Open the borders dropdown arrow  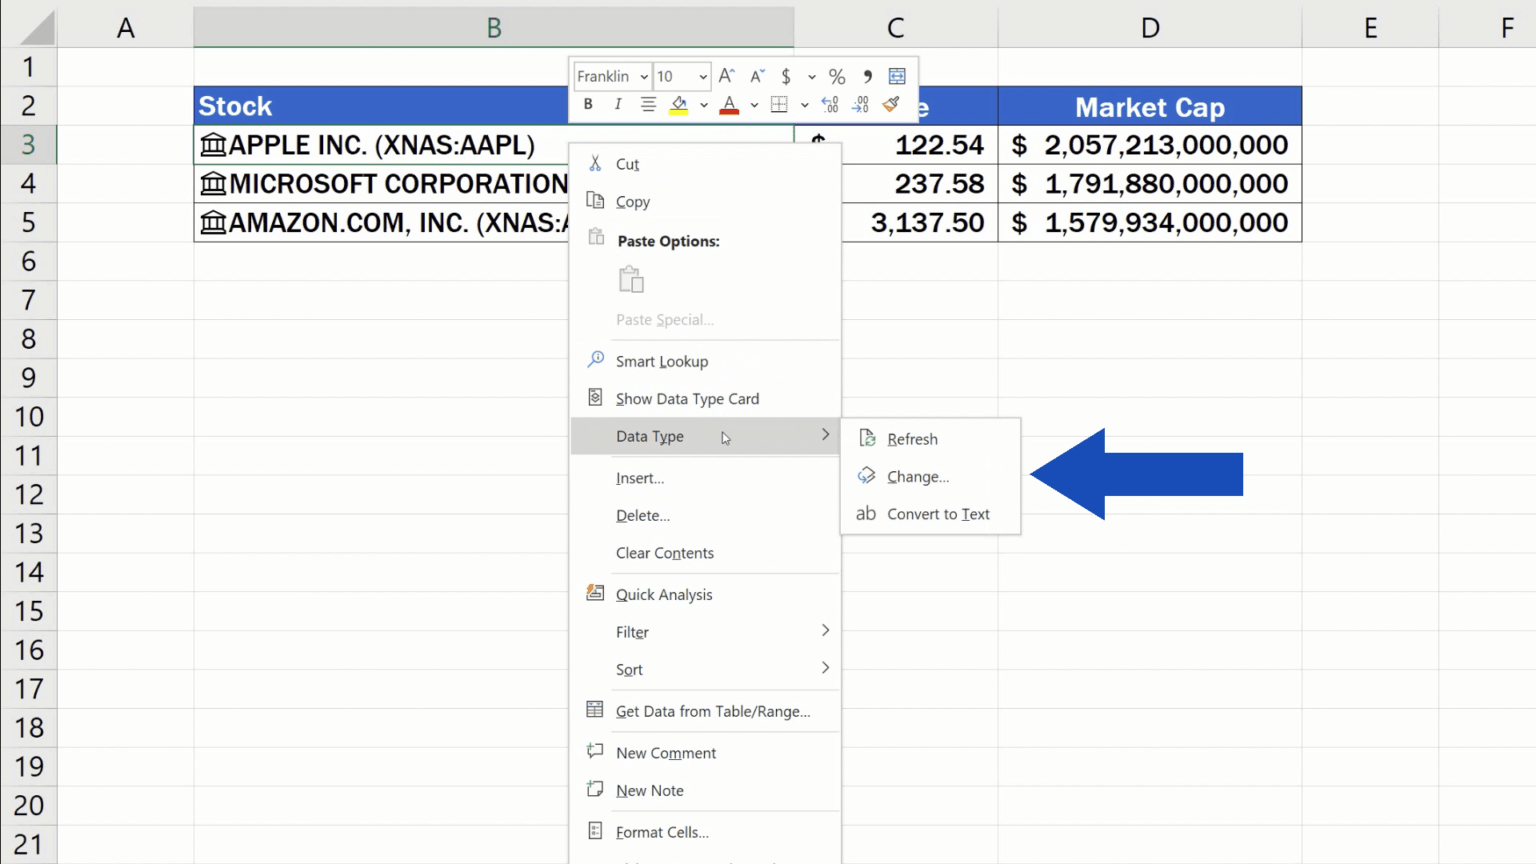coord(804,104)
